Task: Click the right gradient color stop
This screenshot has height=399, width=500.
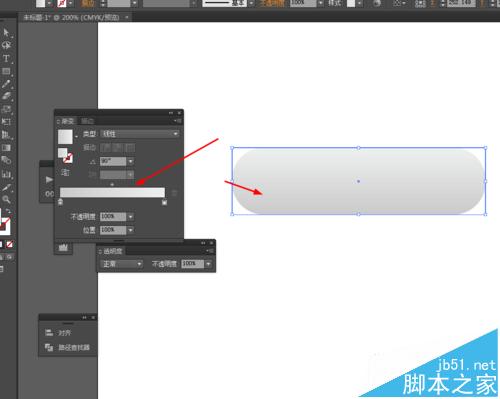Action: 164,202
